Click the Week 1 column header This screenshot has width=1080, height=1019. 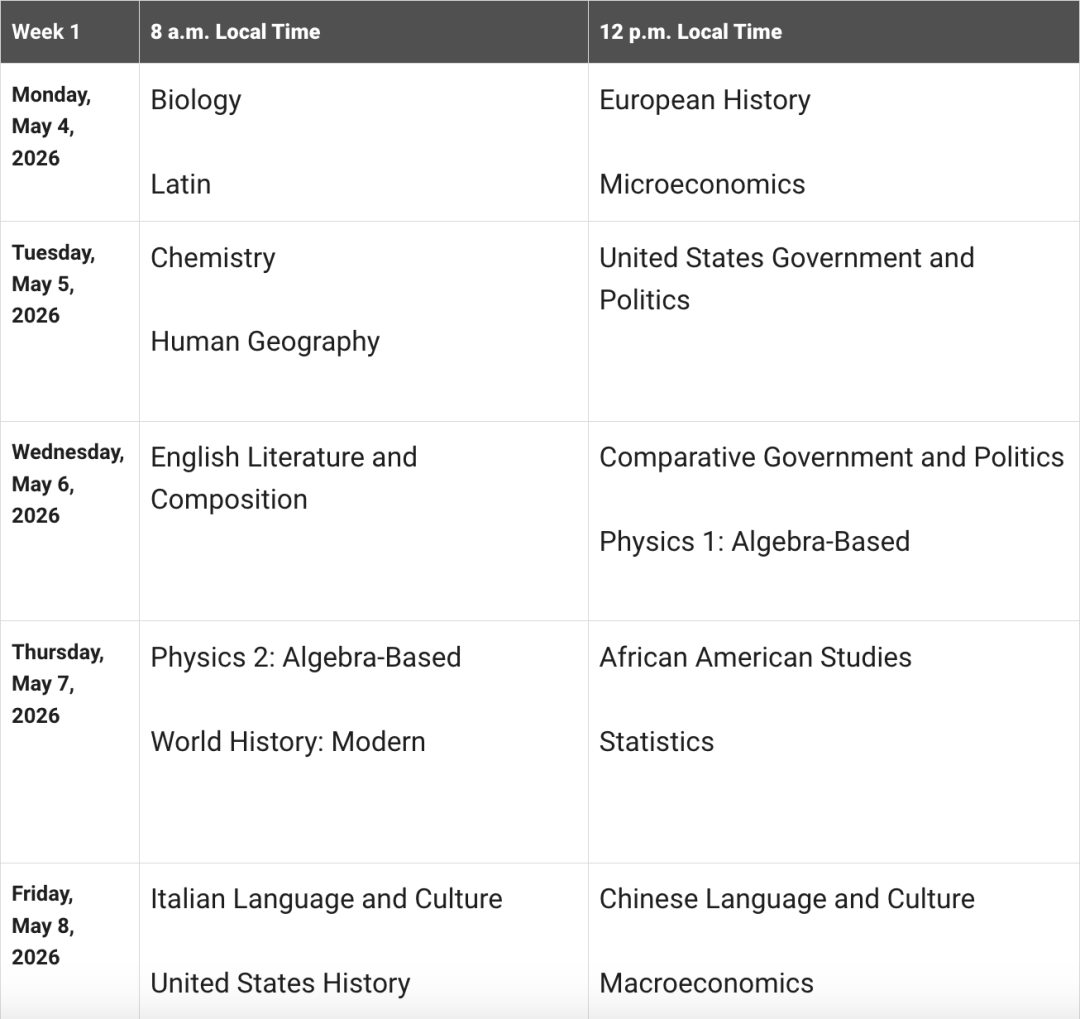pyautogui.click(x=45, y=32)
